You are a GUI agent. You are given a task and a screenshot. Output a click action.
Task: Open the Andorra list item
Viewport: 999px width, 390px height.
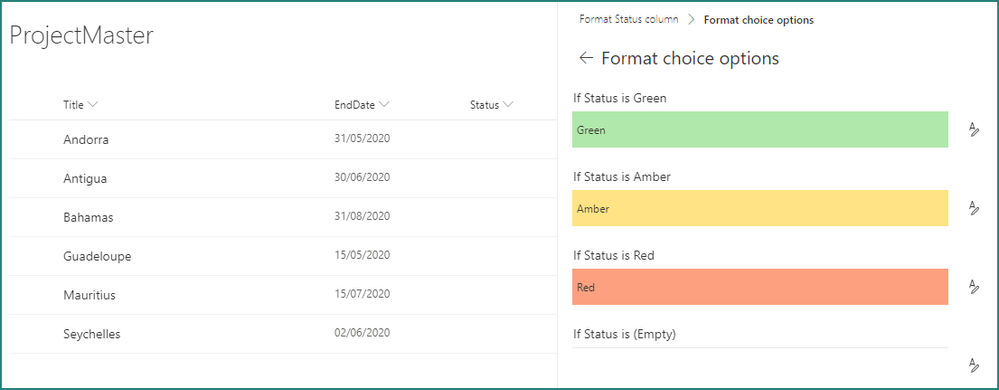(86, 140)
